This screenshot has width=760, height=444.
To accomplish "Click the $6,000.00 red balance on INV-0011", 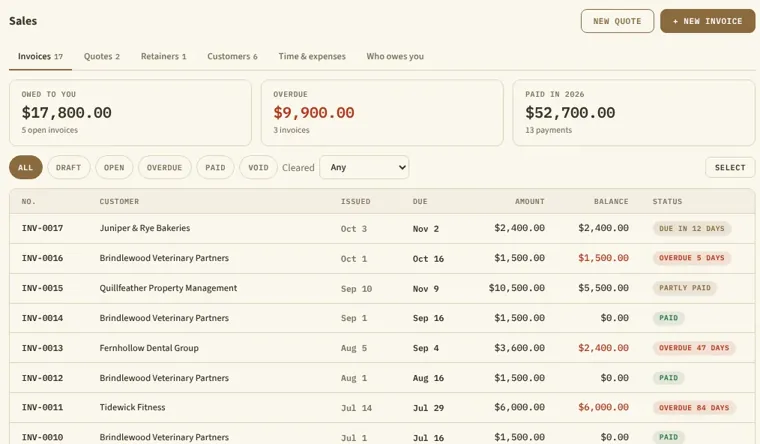I will coord(603,407).
